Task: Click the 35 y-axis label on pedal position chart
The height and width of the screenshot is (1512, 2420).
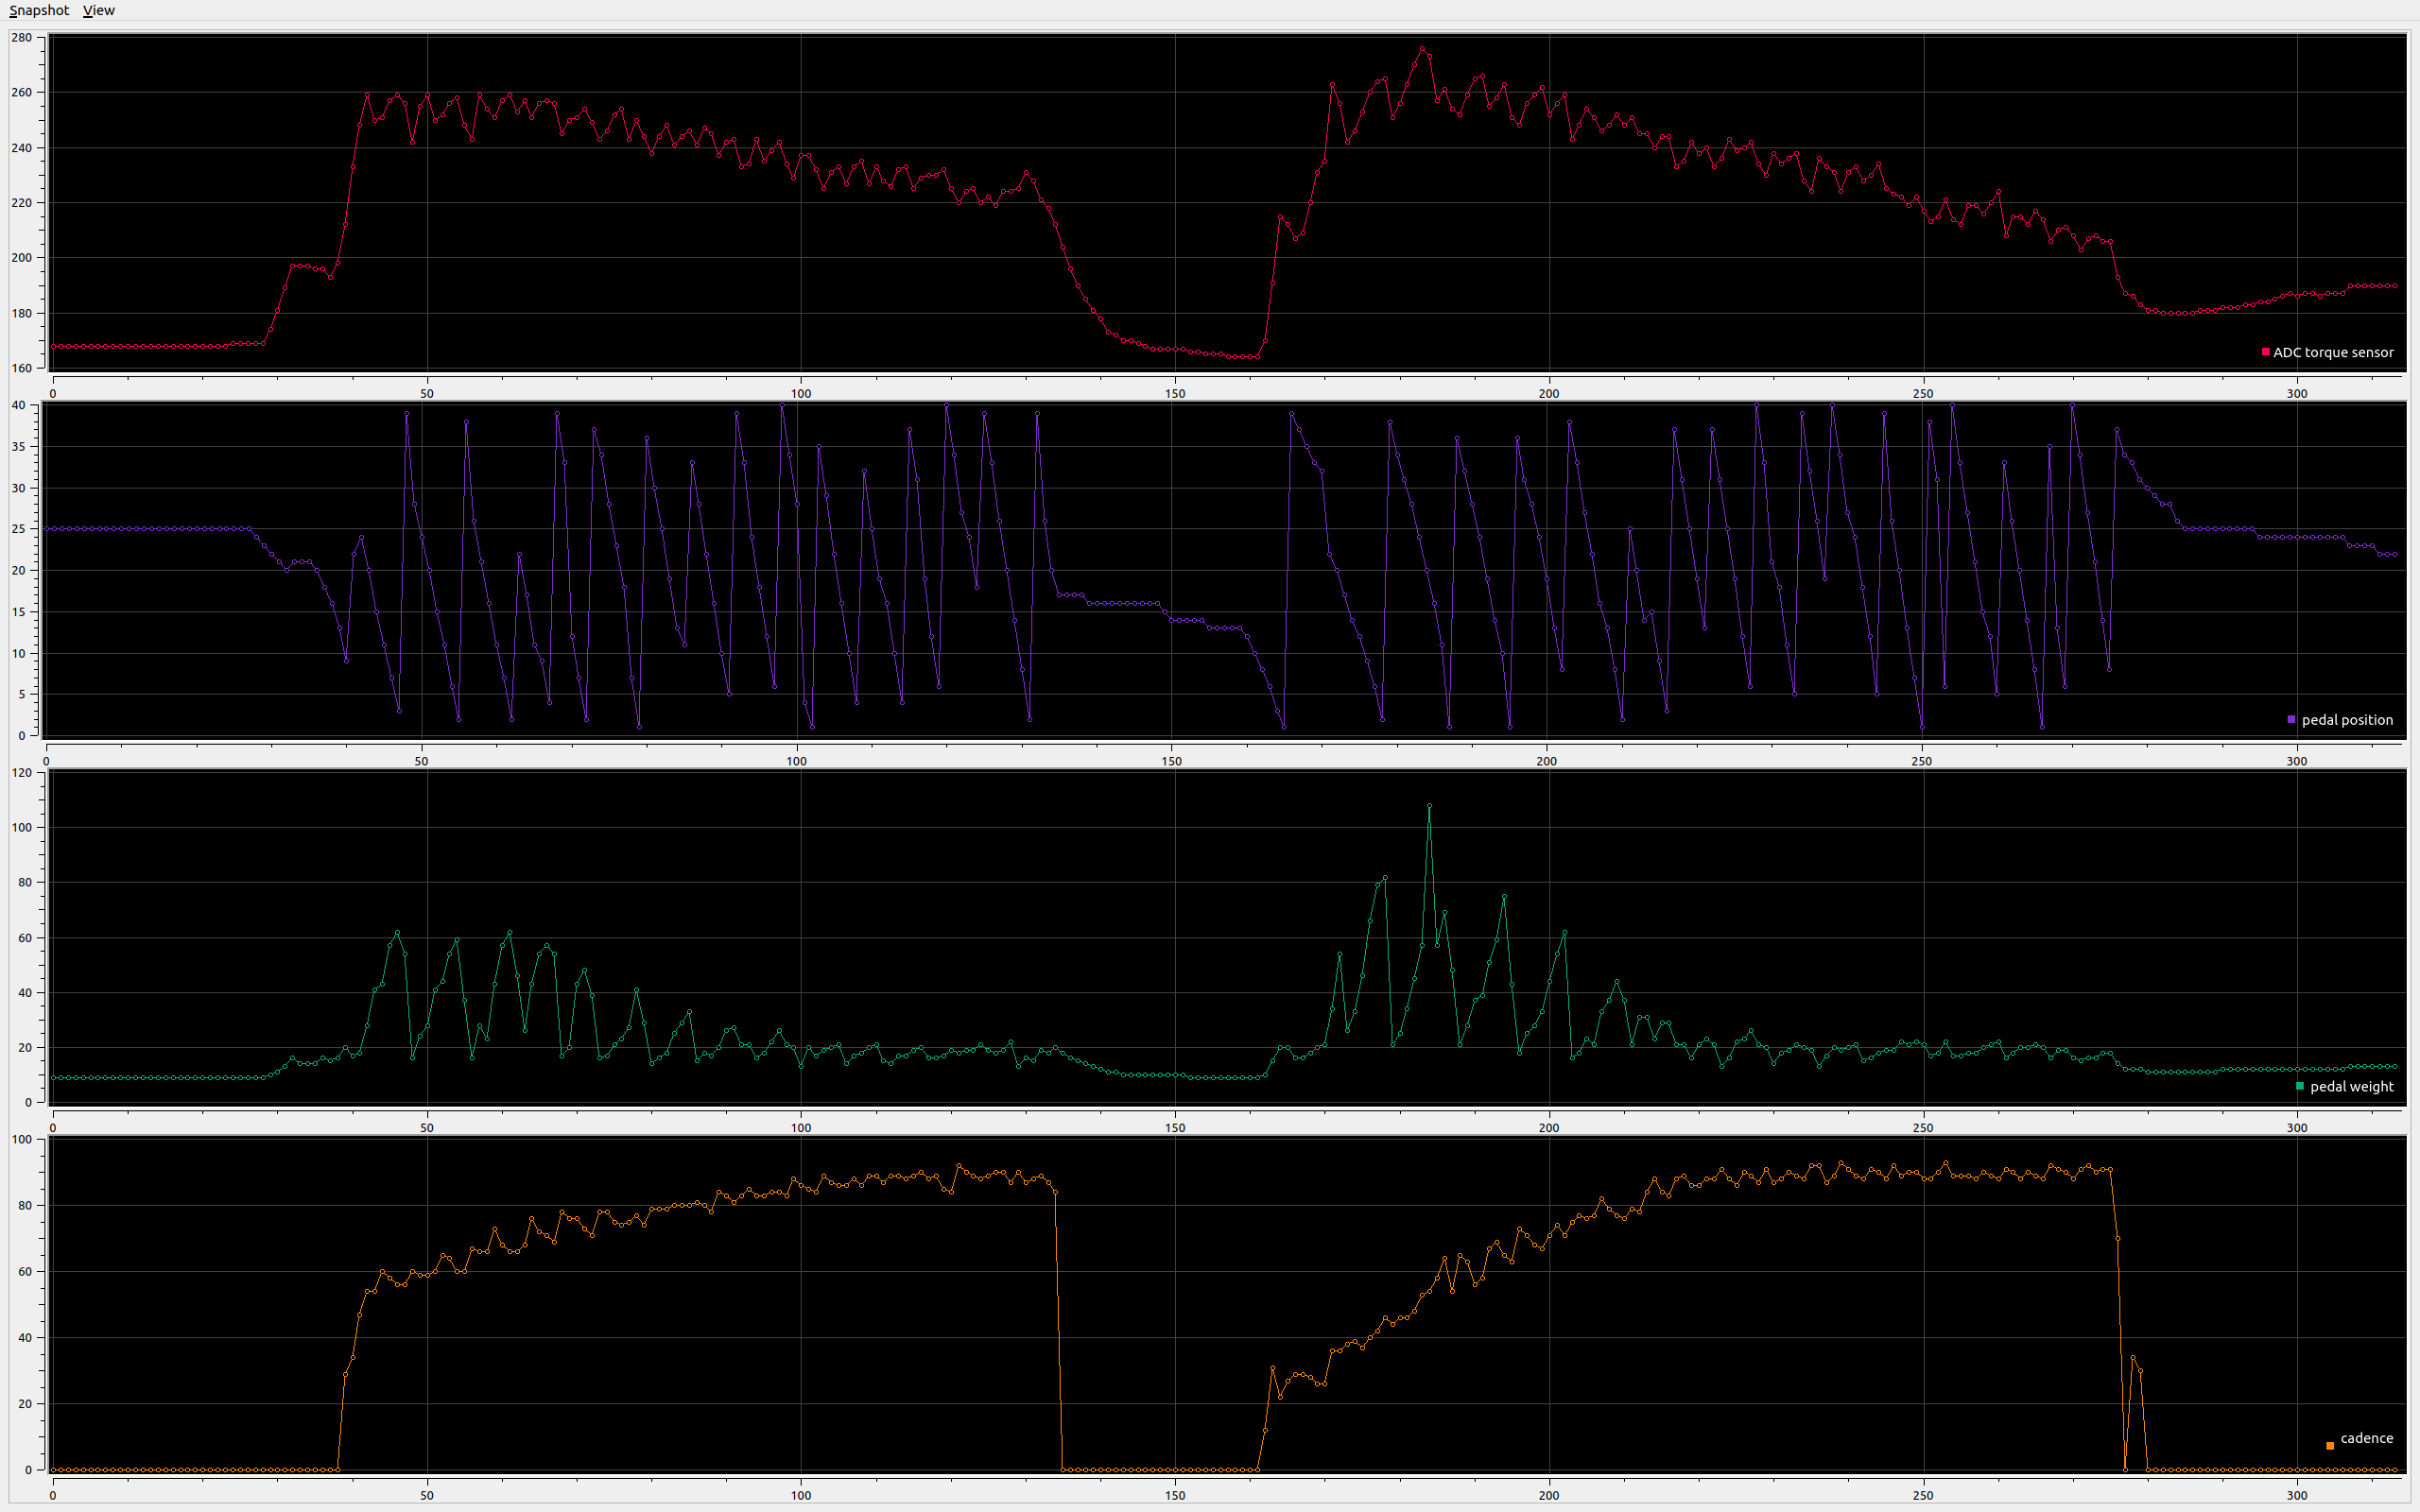Action: (x=18, y=447)
